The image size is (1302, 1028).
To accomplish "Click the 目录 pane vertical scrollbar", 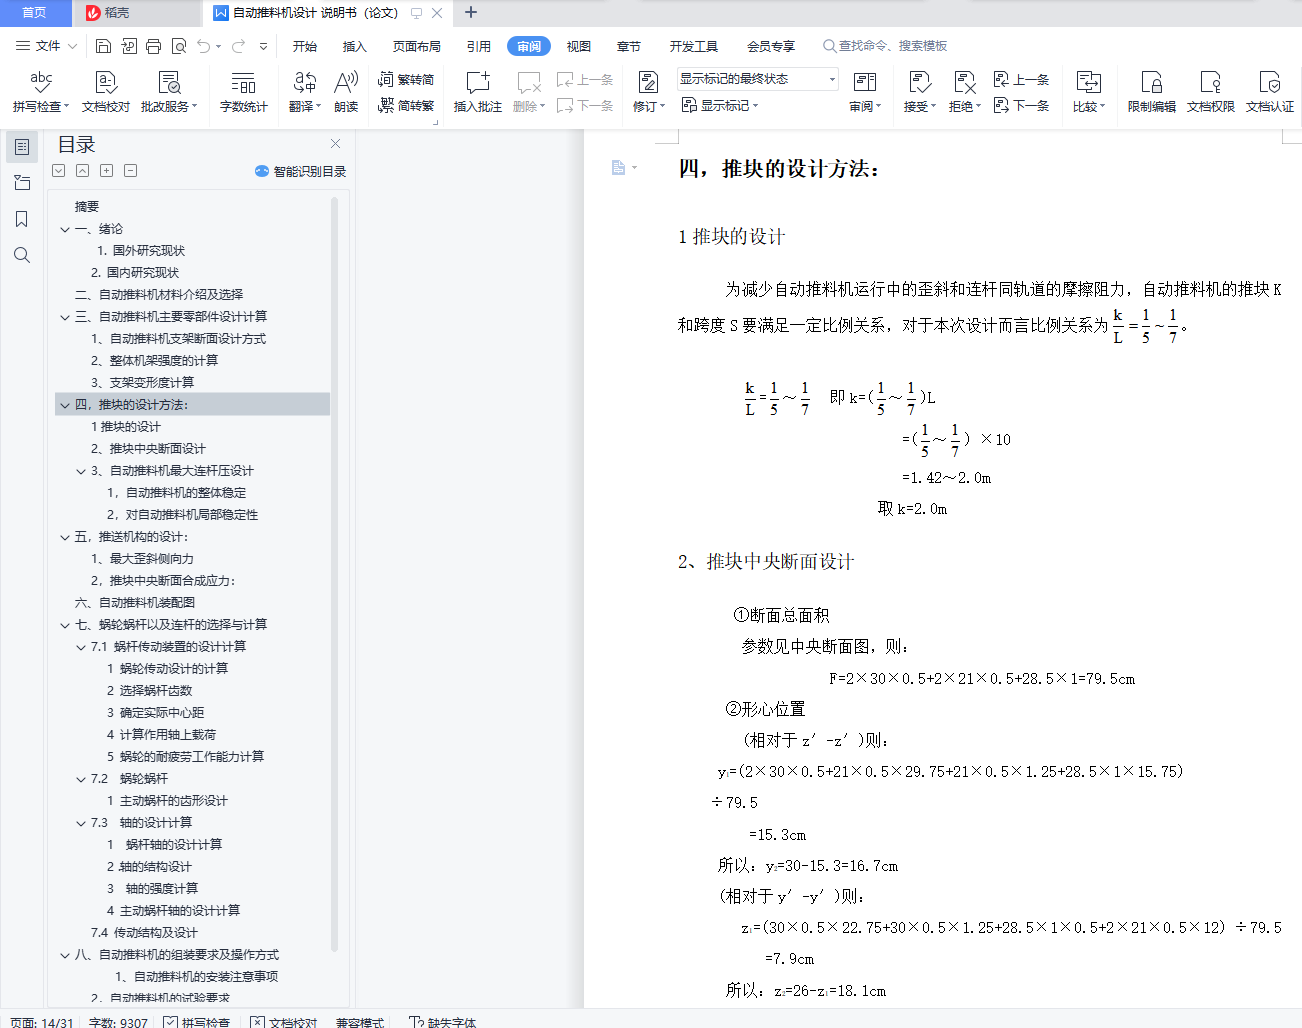I will tap(334, 574).
